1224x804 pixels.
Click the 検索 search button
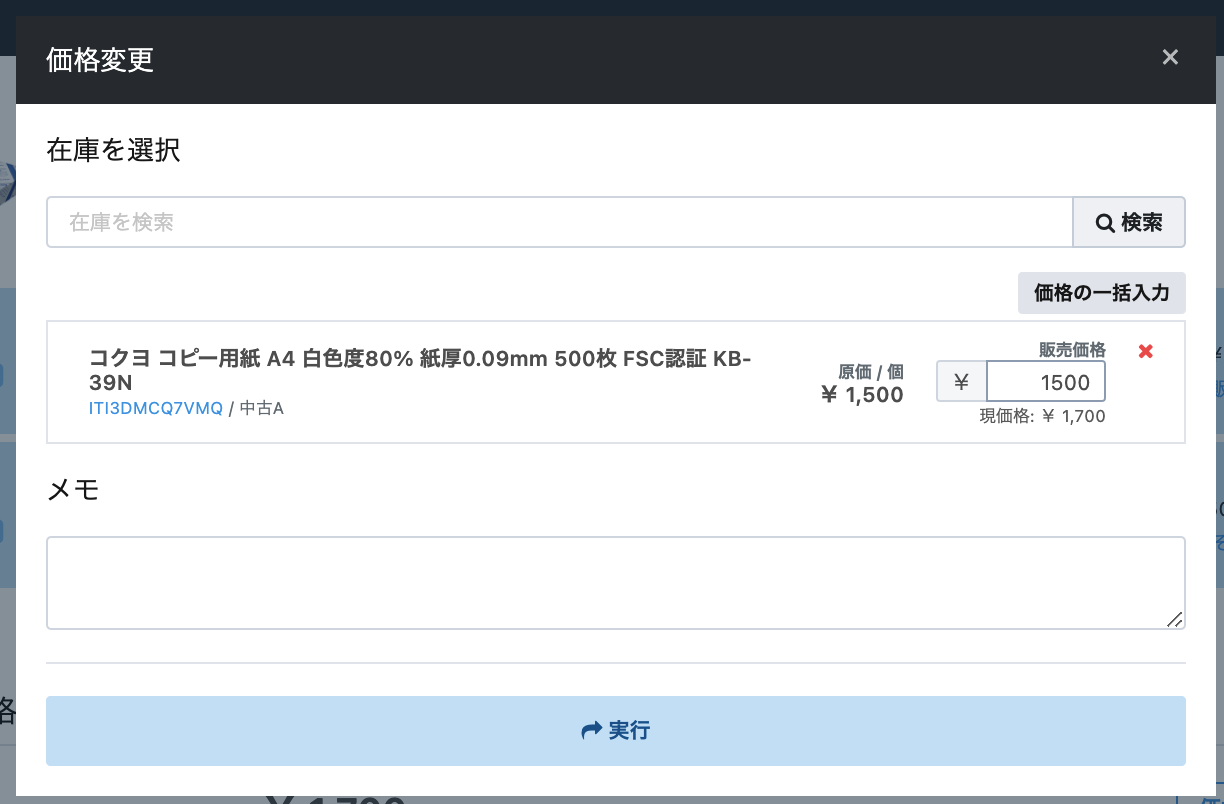[1129, 222]
